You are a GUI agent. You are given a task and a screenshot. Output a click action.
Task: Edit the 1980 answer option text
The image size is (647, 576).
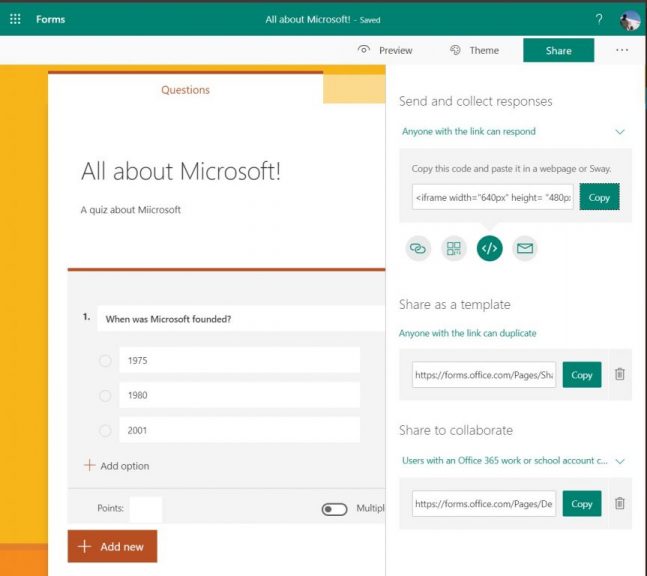(x=239, y=395)
